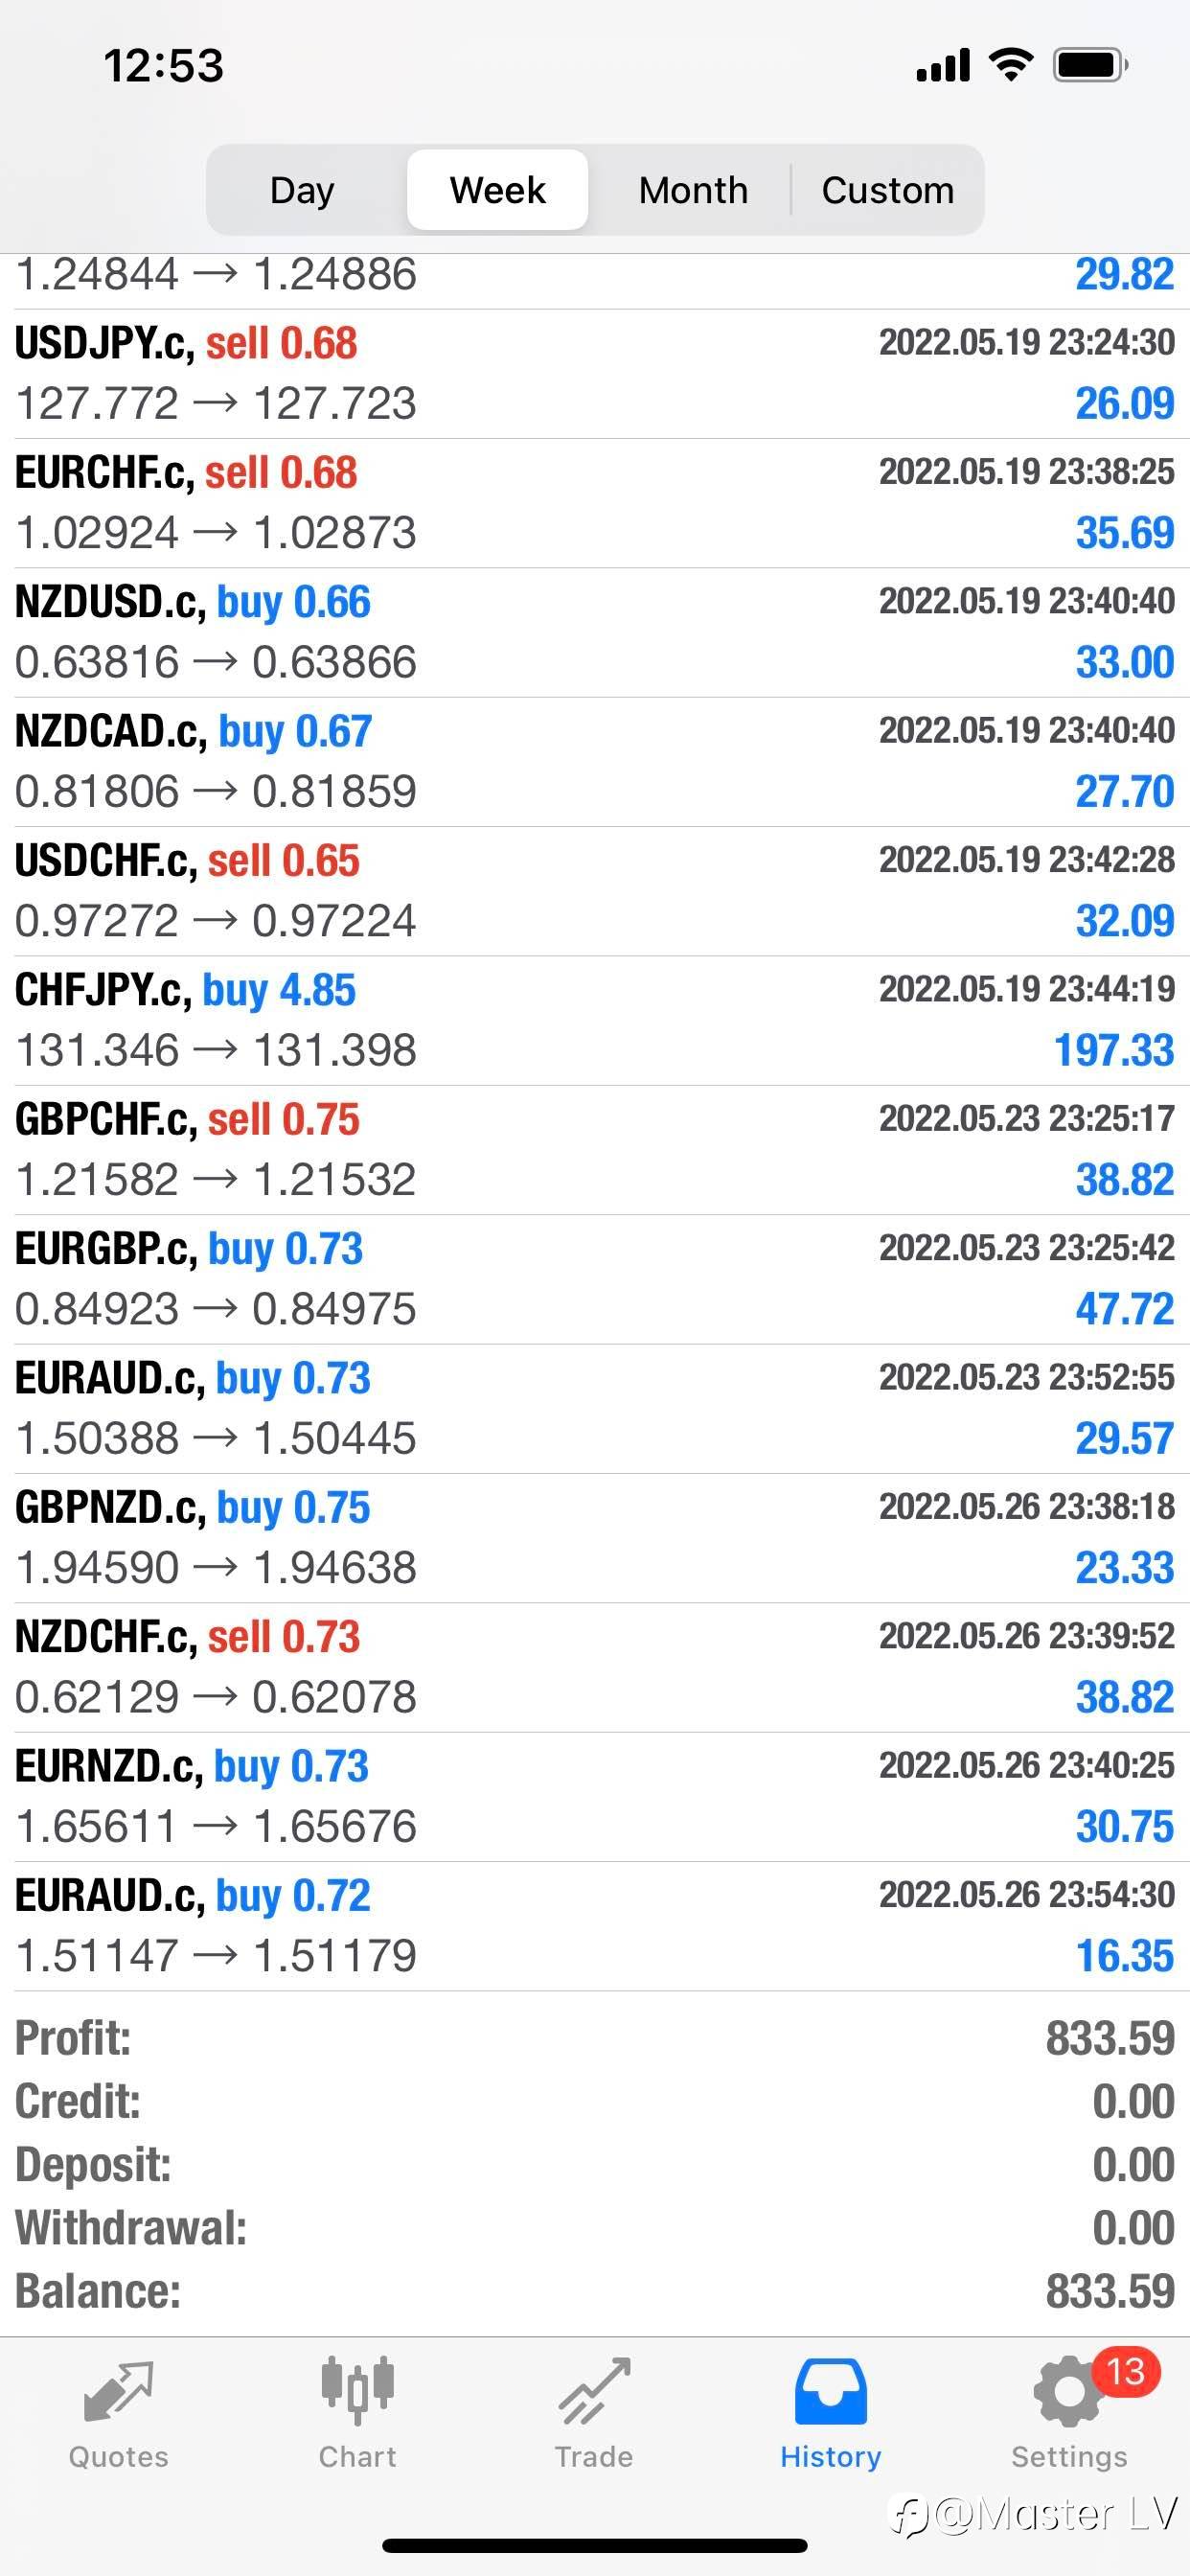Open the CHFJPY.c buy 4.85 trade
This screenshot has height=2576, width=1190.
coord(594,1020)
